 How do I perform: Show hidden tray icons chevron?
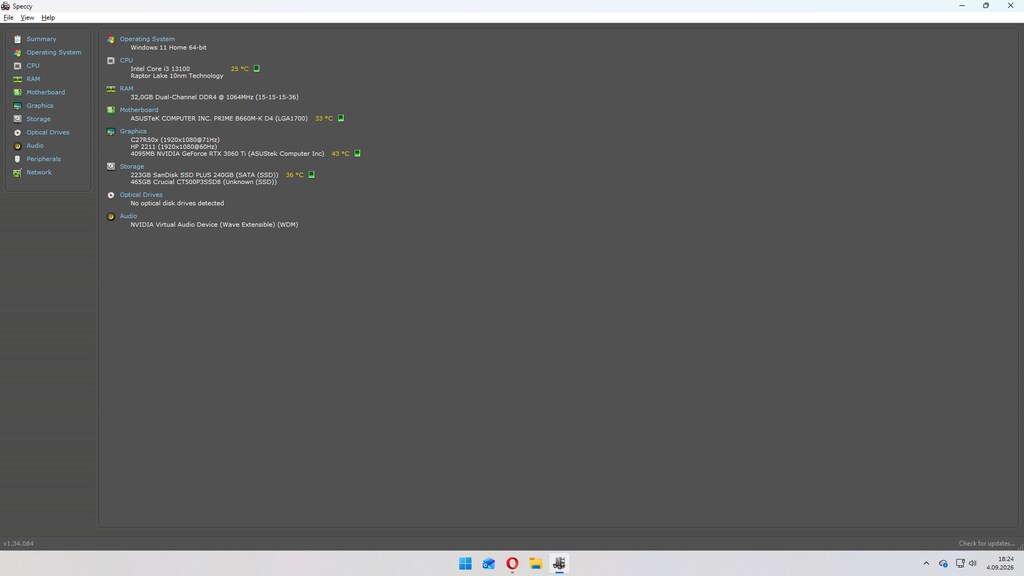point(926,564)
